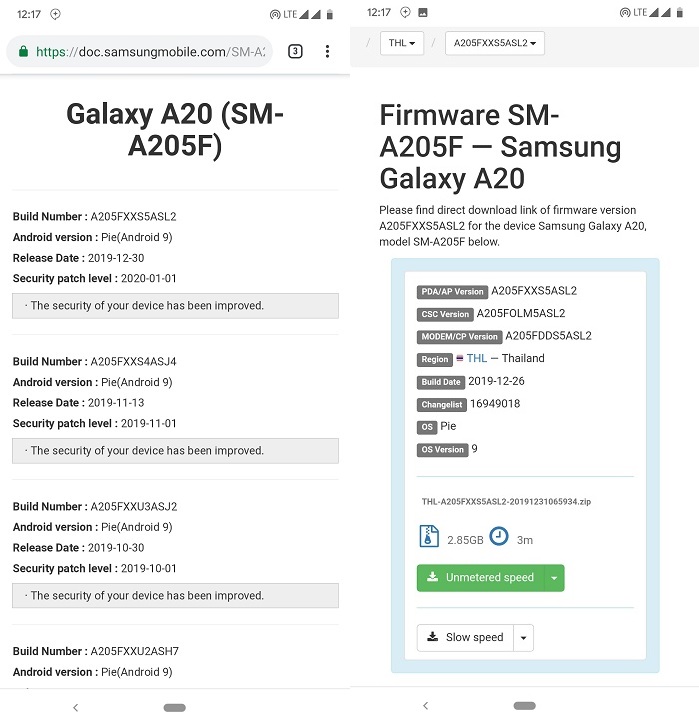Viewport: 699px width, 727px height.
Task: Expand the Unmetered speed arrow options
Action: 554,578
